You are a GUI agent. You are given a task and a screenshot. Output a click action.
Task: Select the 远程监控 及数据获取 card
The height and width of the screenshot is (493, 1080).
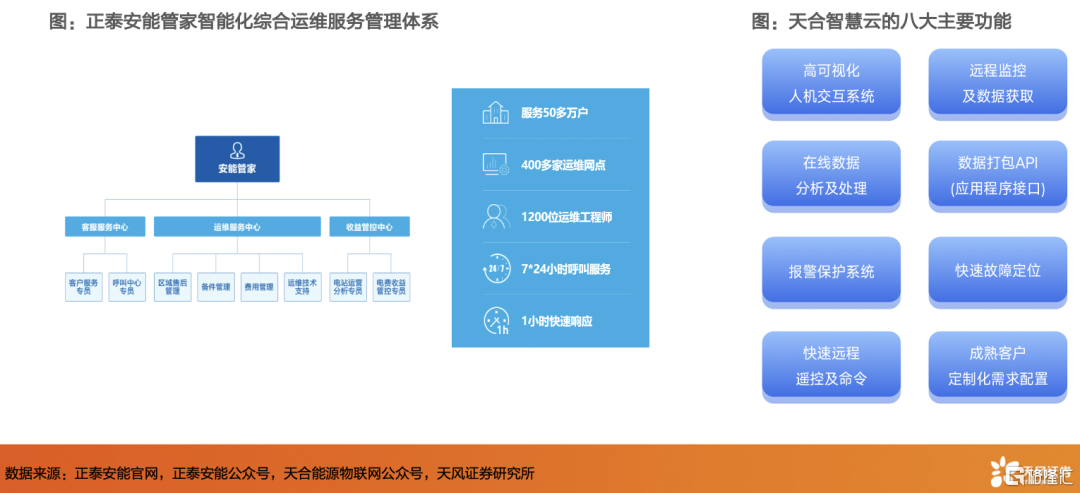pos(998,84)
